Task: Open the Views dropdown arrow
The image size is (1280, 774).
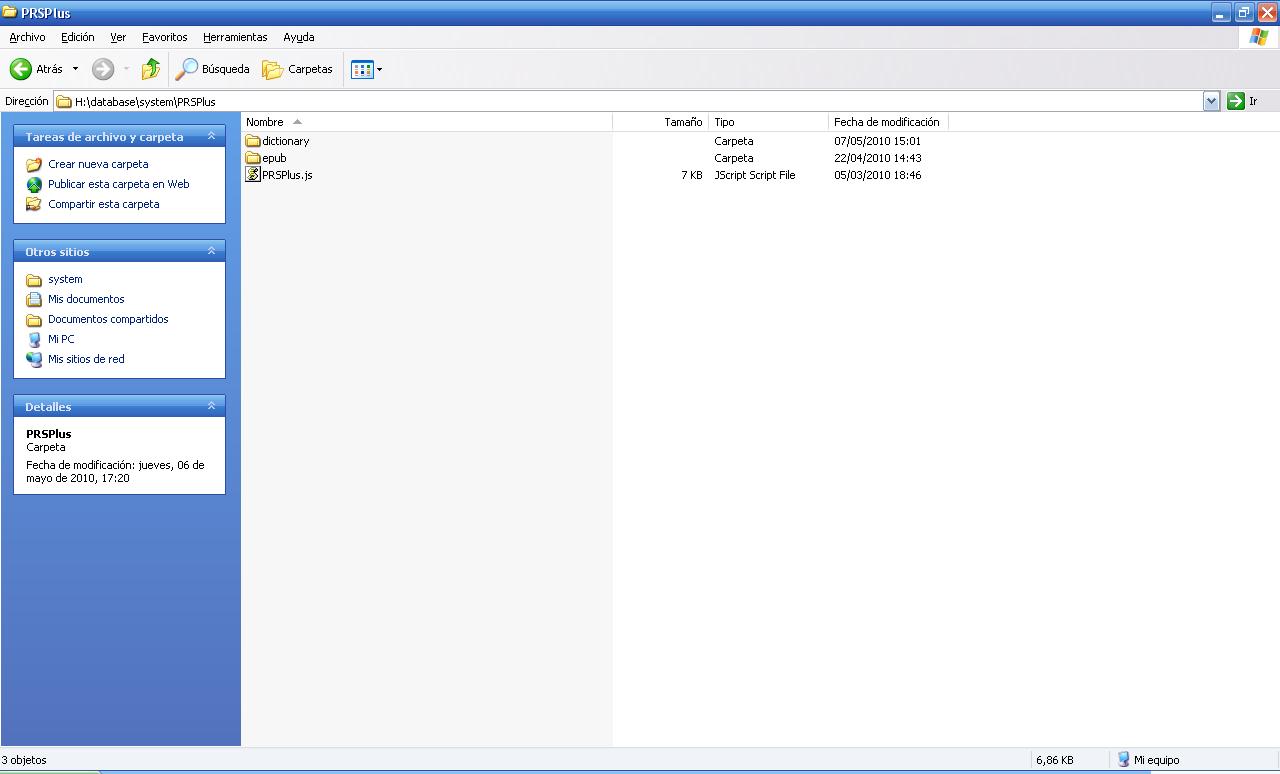Action: [379, 69]
